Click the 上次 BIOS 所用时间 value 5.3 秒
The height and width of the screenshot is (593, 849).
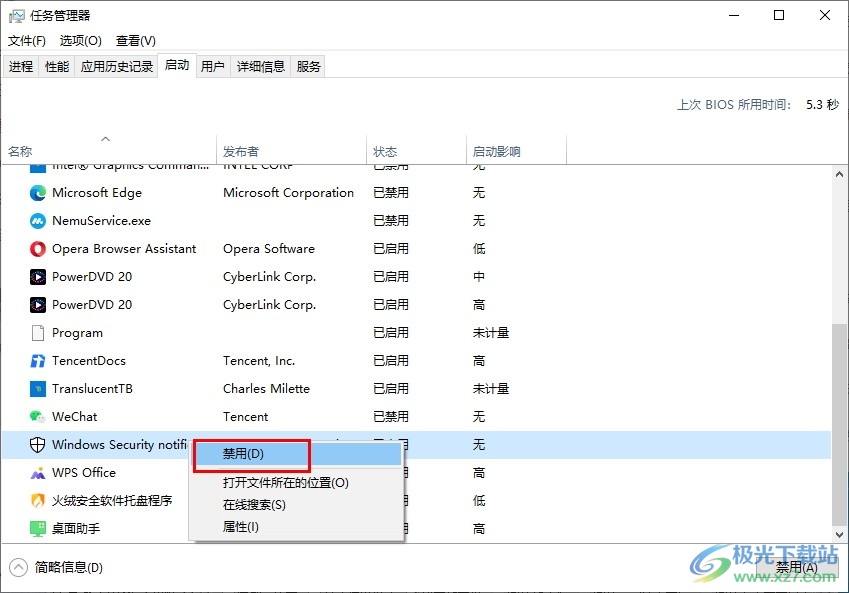pyautogui.click(x=822, y=105)
